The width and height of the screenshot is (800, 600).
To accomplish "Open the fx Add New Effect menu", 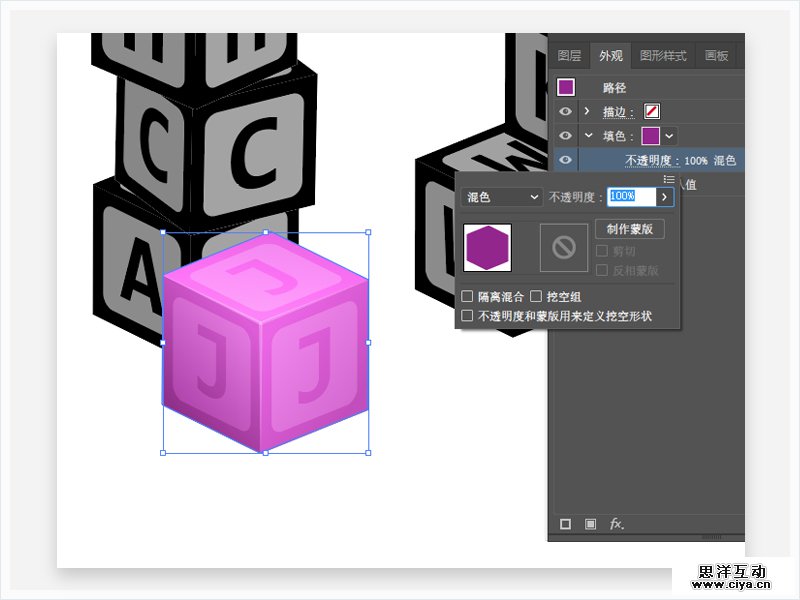I will tap(617, 524).
